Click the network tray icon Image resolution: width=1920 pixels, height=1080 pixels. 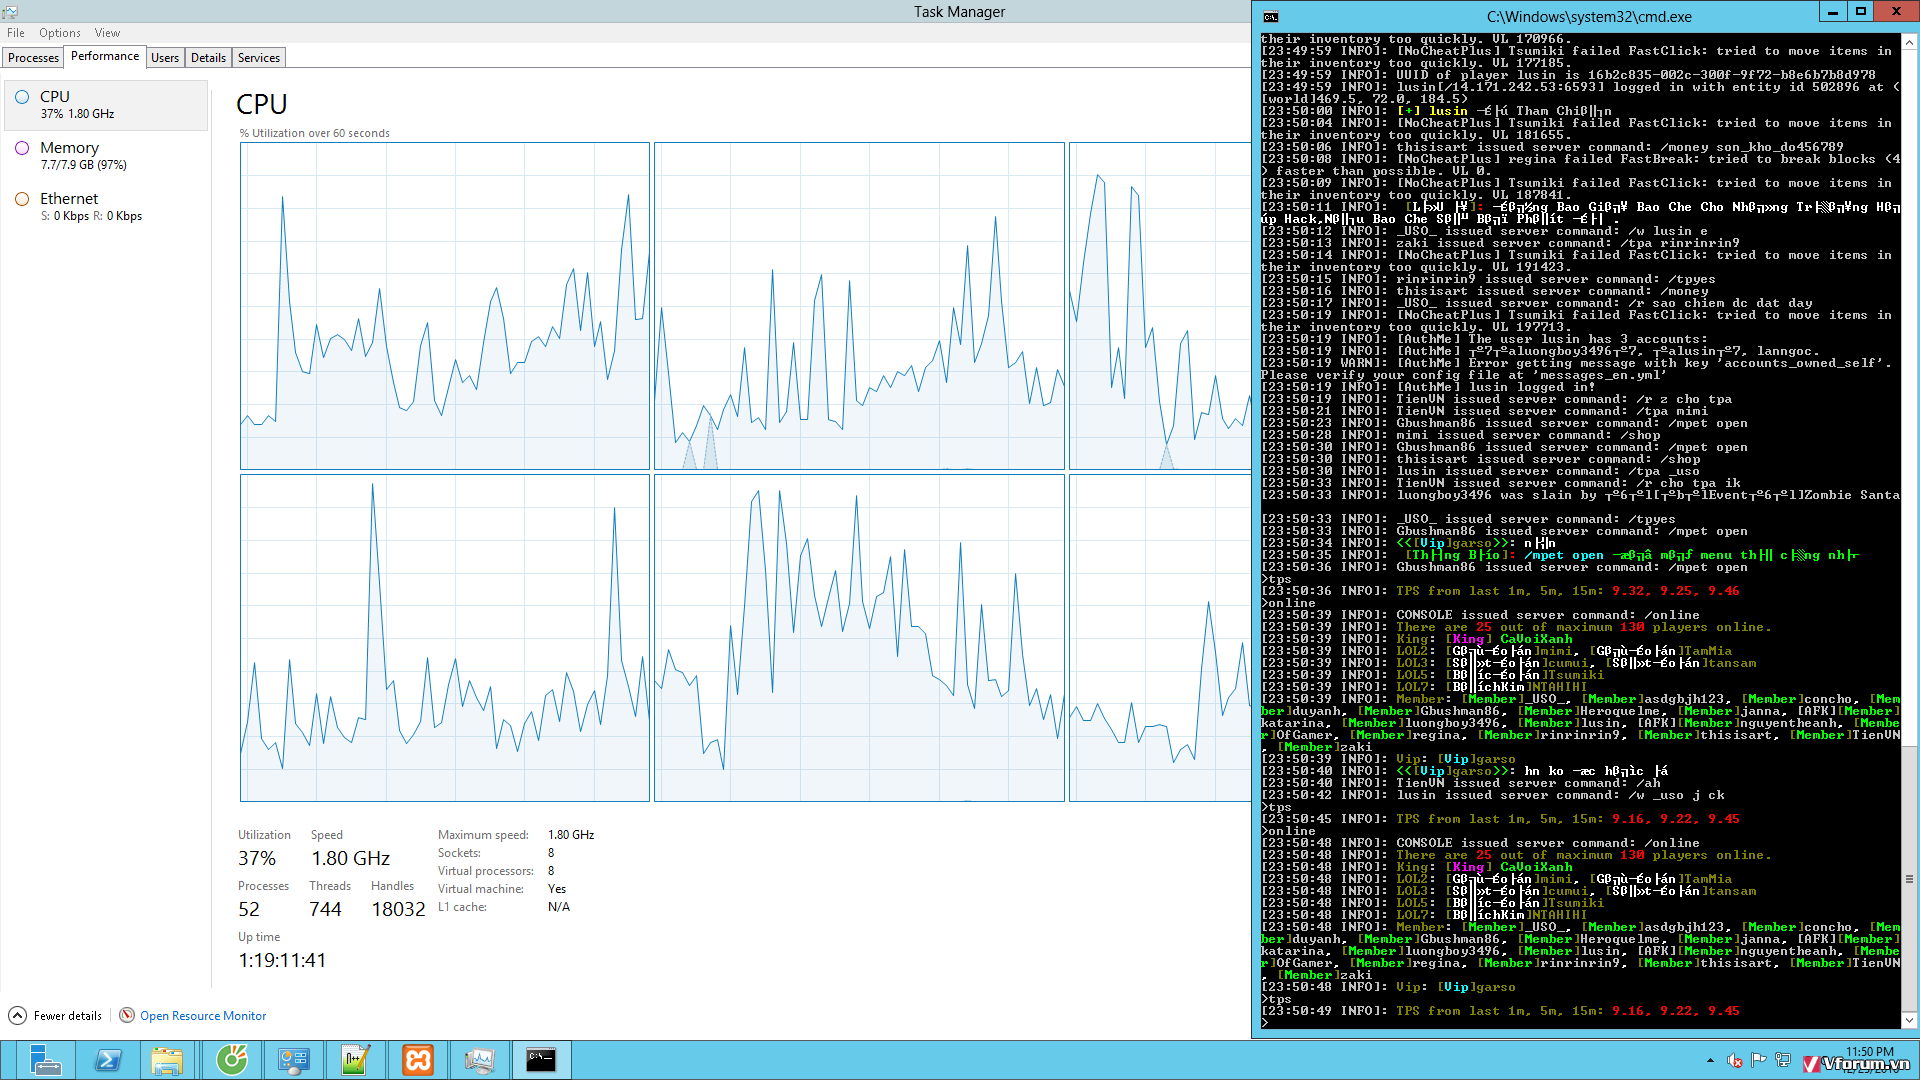coord(1783,1060)
